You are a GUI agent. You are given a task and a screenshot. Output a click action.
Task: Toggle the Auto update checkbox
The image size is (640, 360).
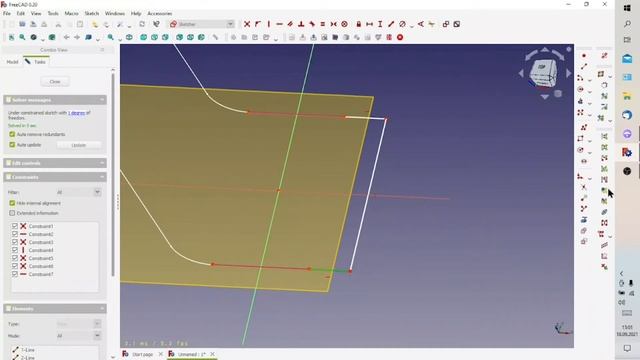tap(12, 145)
